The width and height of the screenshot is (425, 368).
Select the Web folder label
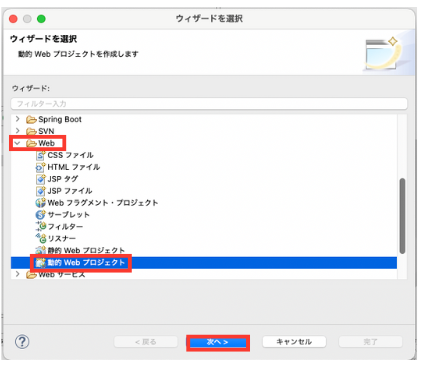[47, 143]
